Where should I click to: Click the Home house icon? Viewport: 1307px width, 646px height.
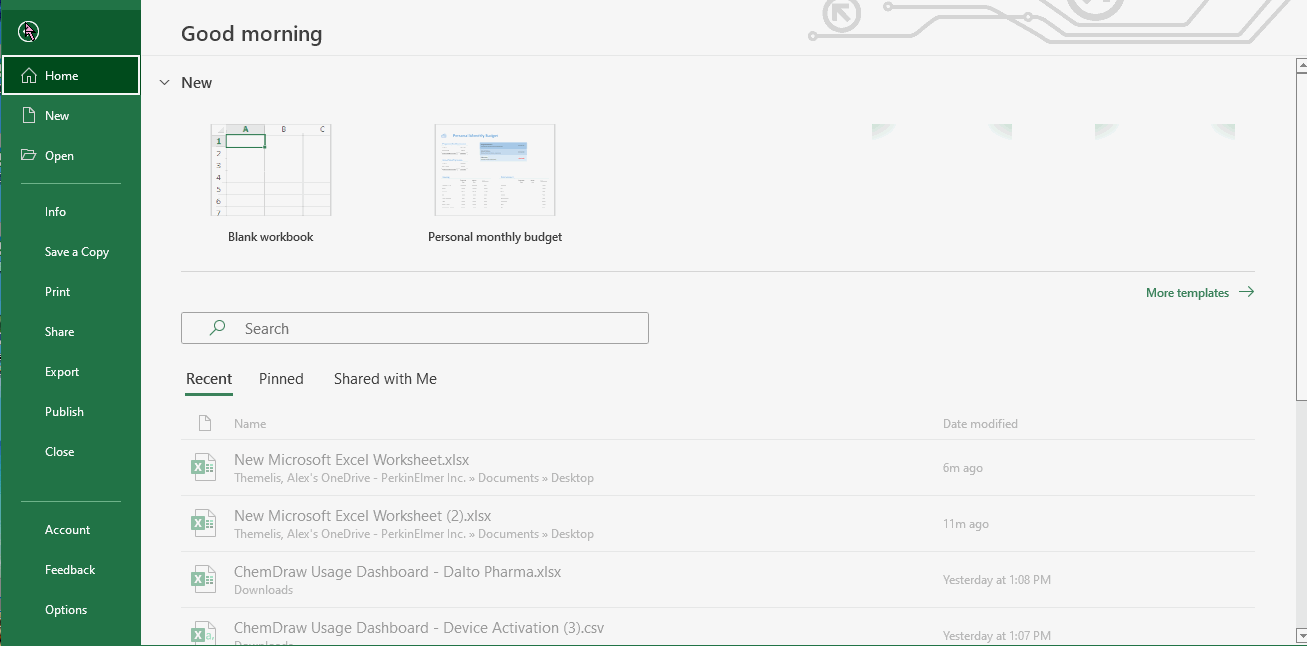[29, 76]
